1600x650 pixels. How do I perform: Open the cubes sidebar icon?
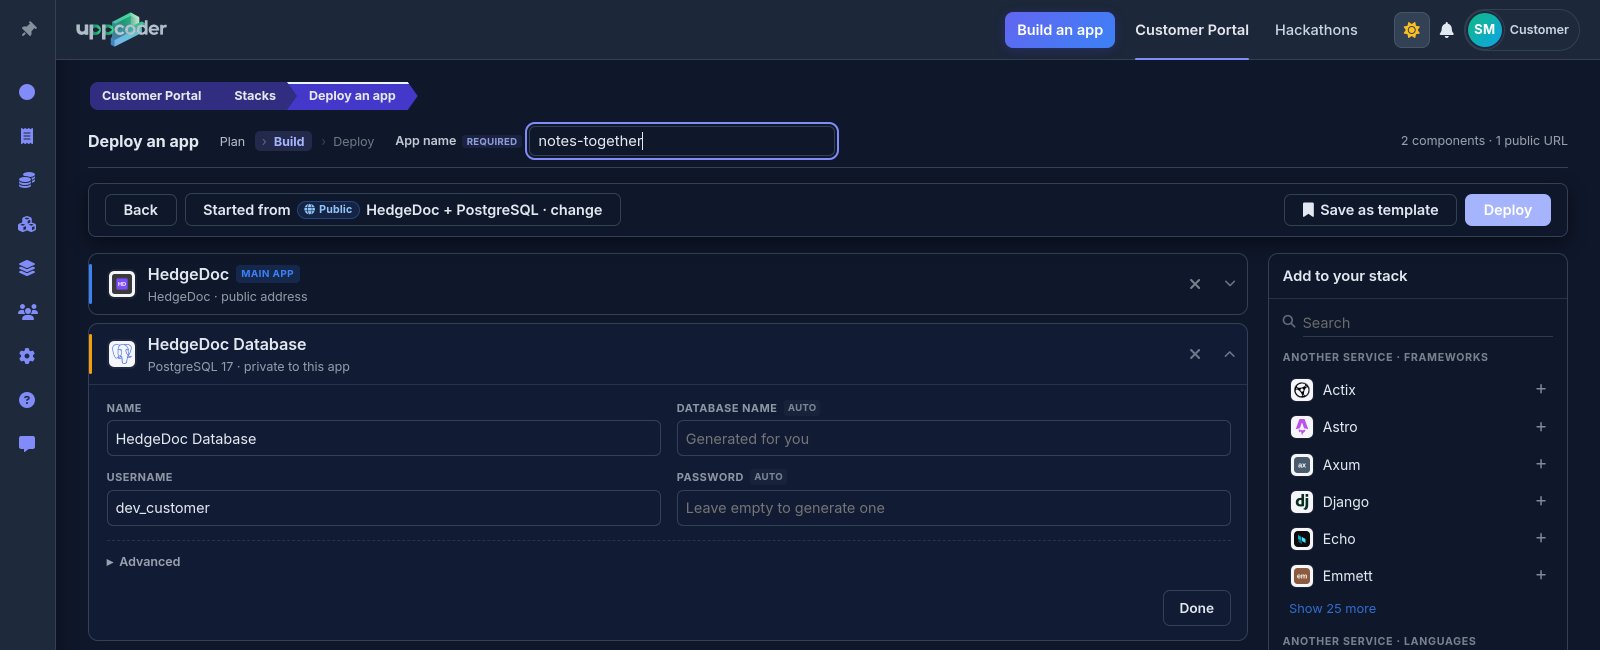(27, 224)
